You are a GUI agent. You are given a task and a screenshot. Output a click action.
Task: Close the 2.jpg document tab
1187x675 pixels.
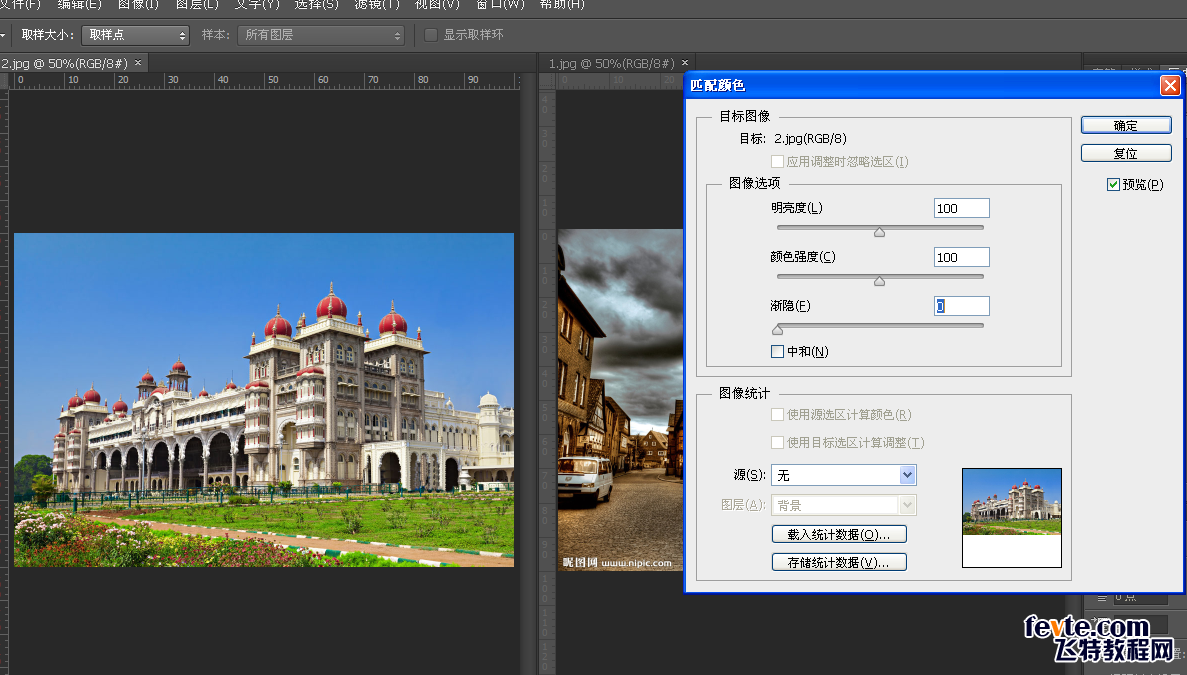[x=138, y=63]
